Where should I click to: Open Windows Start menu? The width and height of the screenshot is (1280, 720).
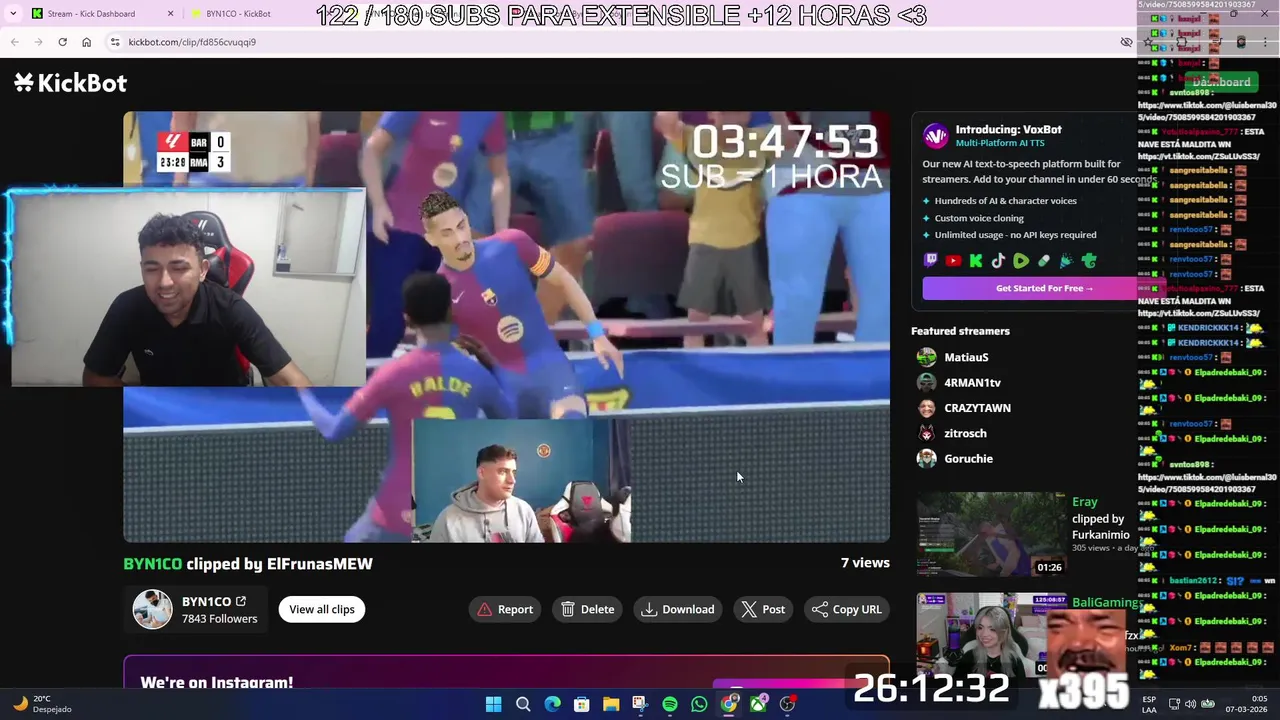point(493,704)
